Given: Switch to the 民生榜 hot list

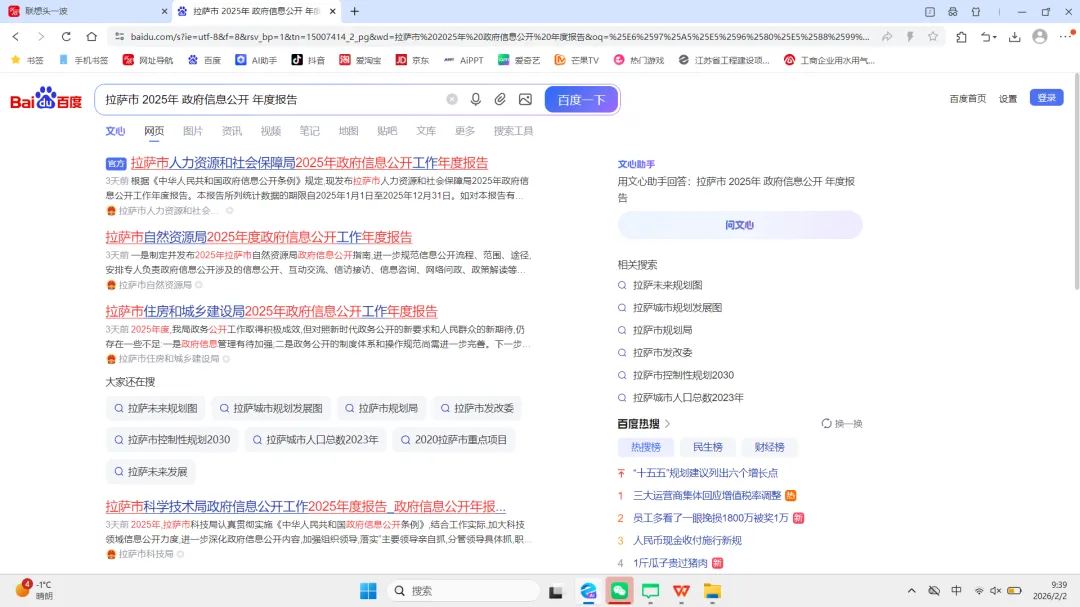Looking at the screenshot, I should [x=707, y=447].
